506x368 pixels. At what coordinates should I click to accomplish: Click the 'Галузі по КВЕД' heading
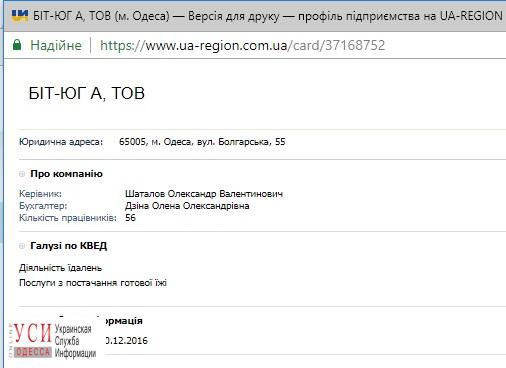(69, 246)
